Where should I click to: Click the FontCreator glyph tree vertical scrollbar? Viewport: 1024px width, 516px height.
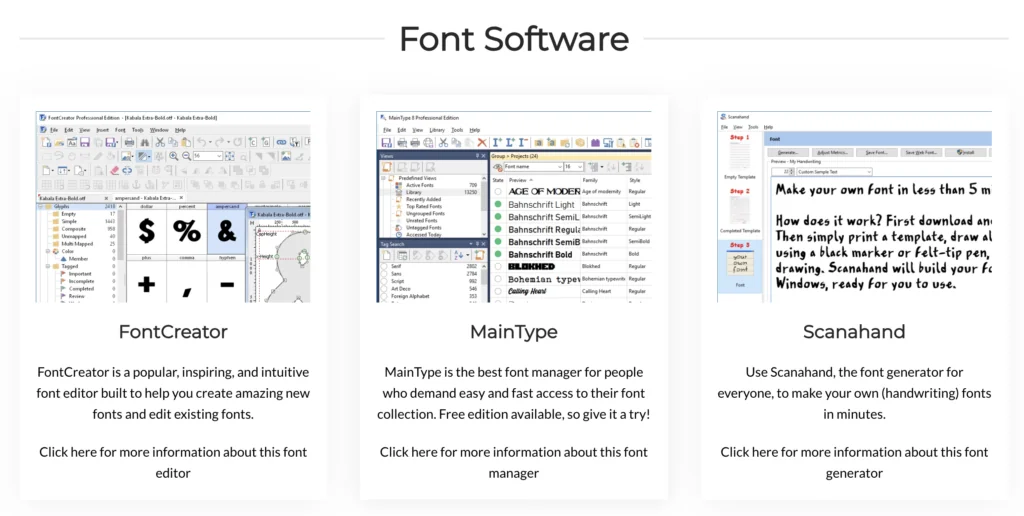tap(121, 253)
